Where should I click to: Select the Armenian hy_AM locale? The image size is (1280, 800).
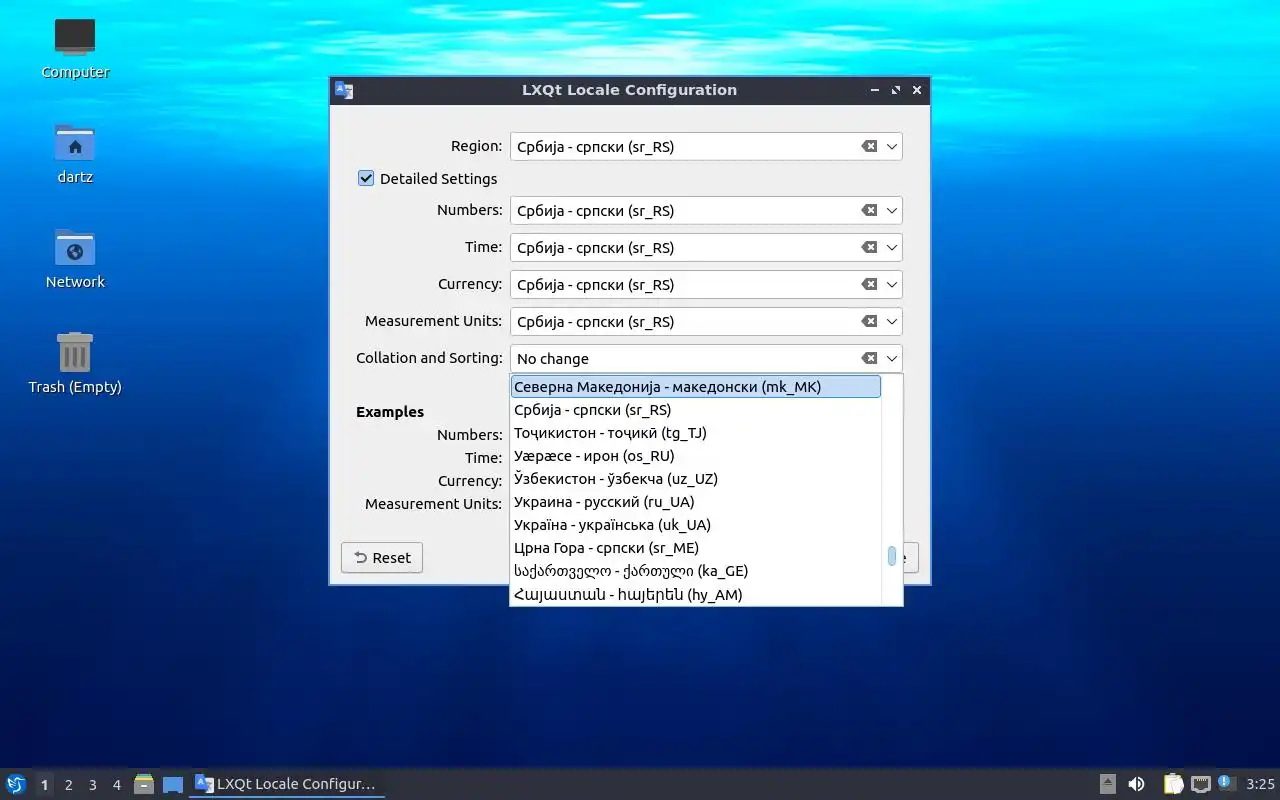[x=696, y=594]
